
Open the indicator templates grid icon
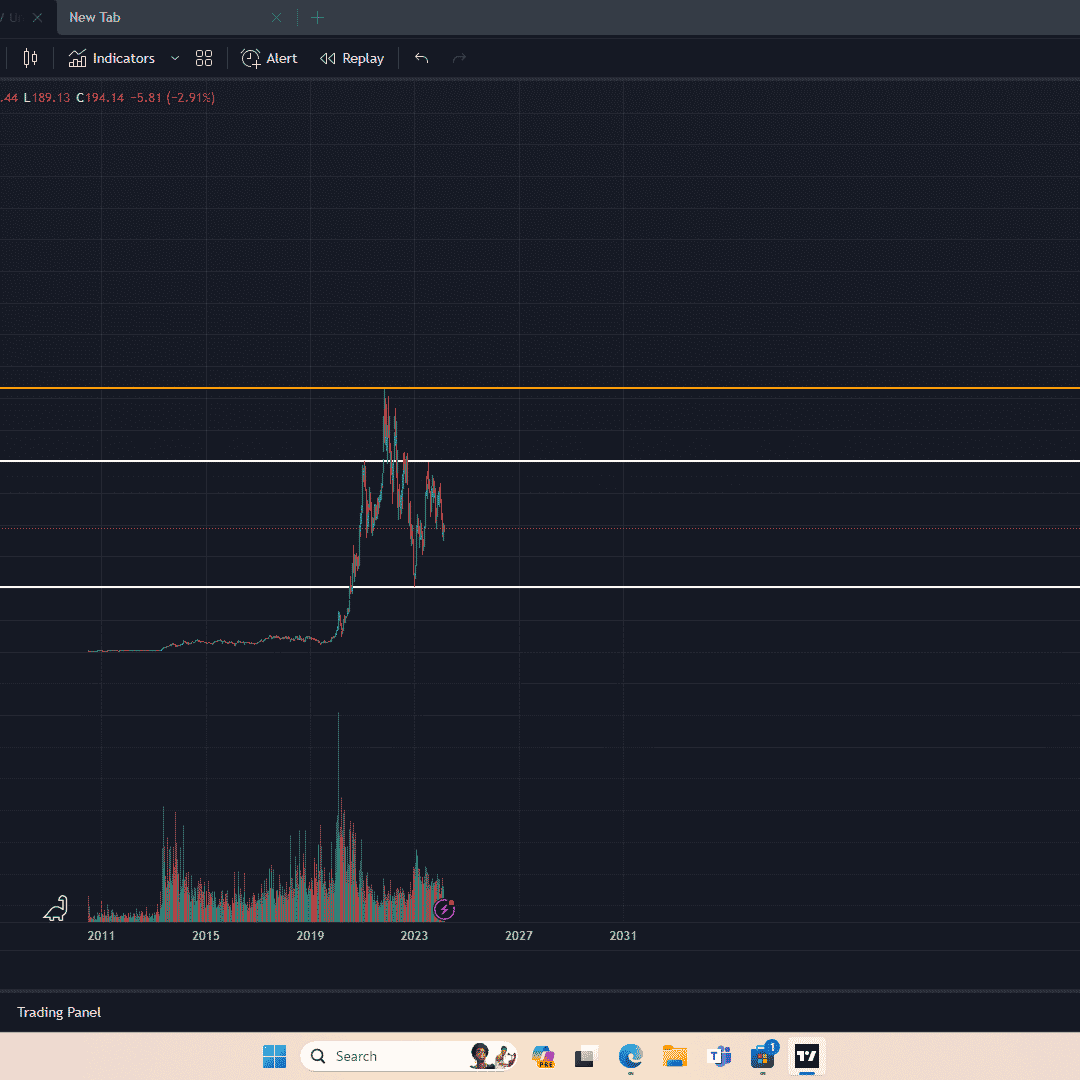[204, 59]
